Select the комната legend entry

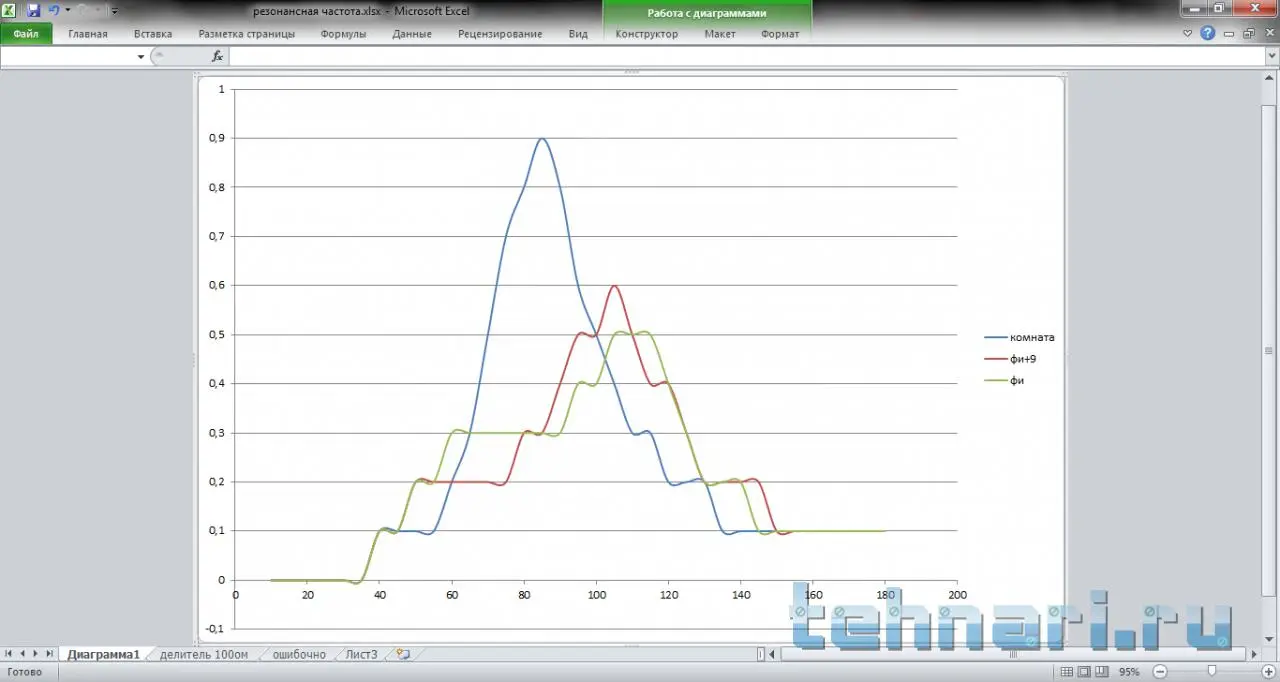pos(1019,337)
